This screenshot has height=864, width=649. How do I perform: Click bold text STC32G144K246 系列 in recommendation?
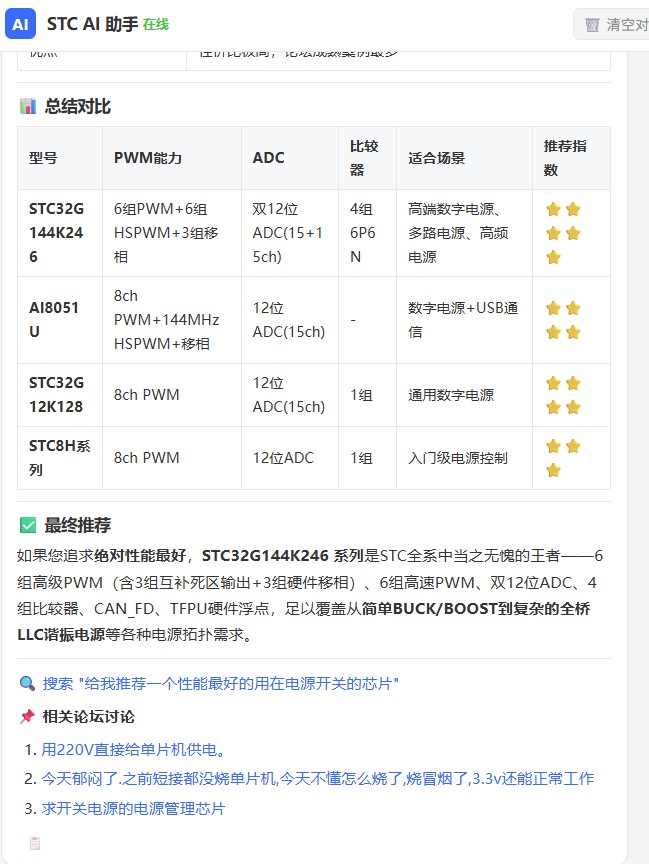pyautogui.click(x=283, y=555)
